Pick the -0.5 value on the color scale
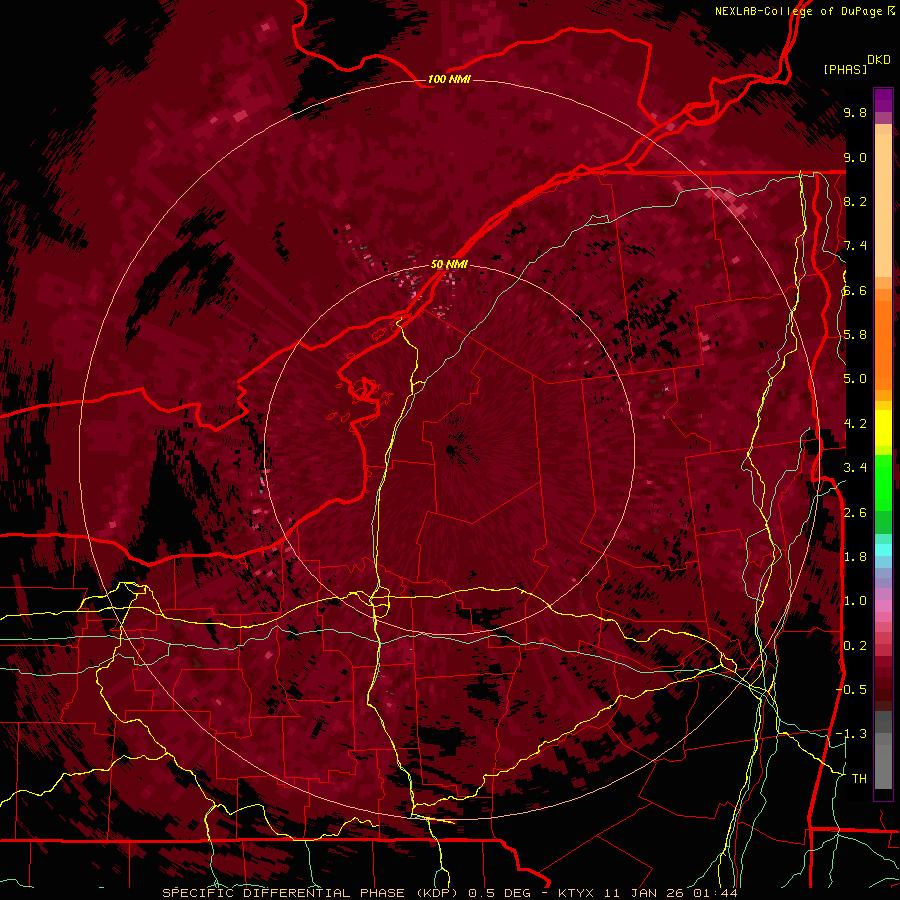This screenshot has height=900, width=900. [x=851, y=690]
